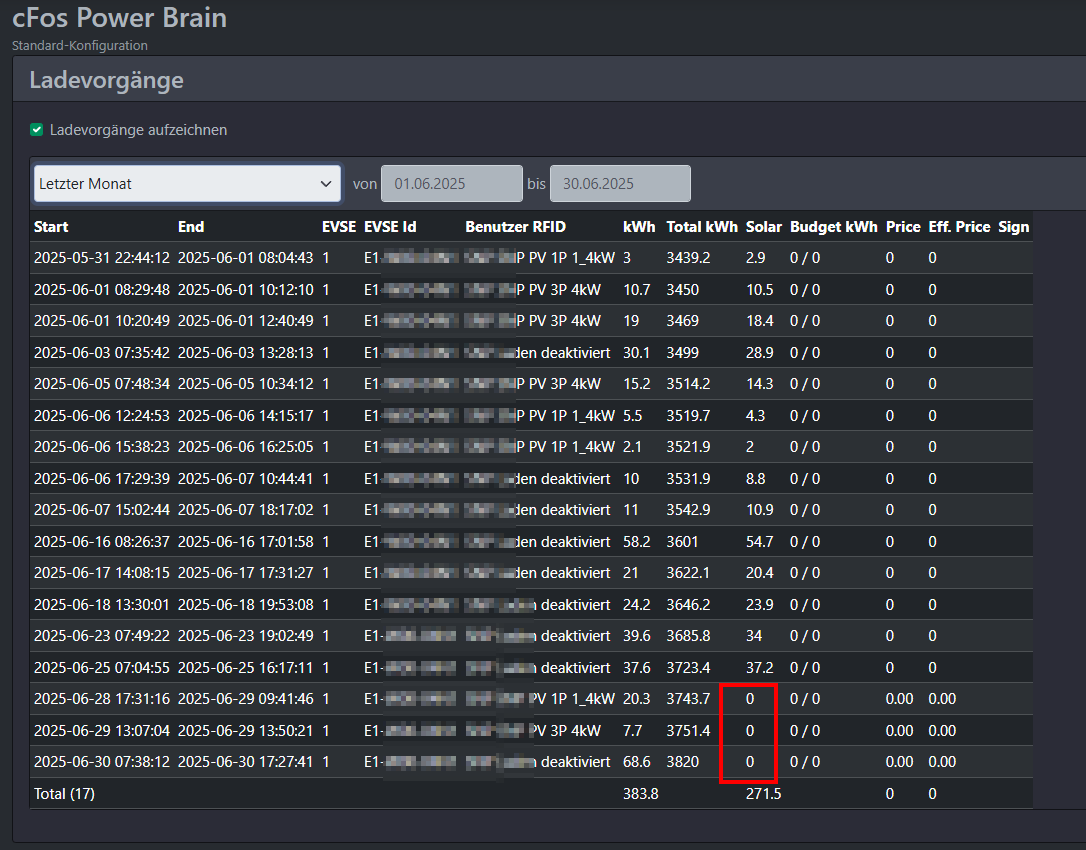Select start time 2025-06-28 17:31:16
The image size is (1086, 850).
pyautogui.click(x=102, y=699)
